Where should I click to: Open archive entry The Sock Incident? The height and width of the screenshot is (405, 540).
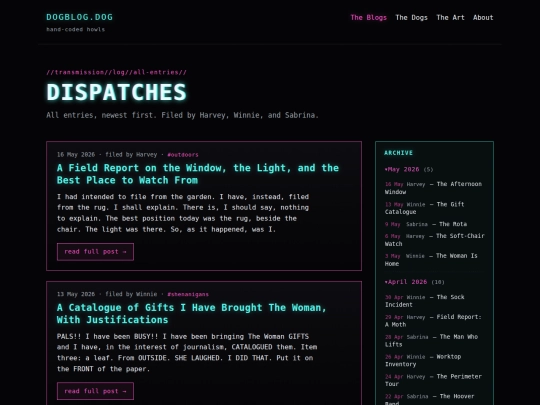[425, 301]
